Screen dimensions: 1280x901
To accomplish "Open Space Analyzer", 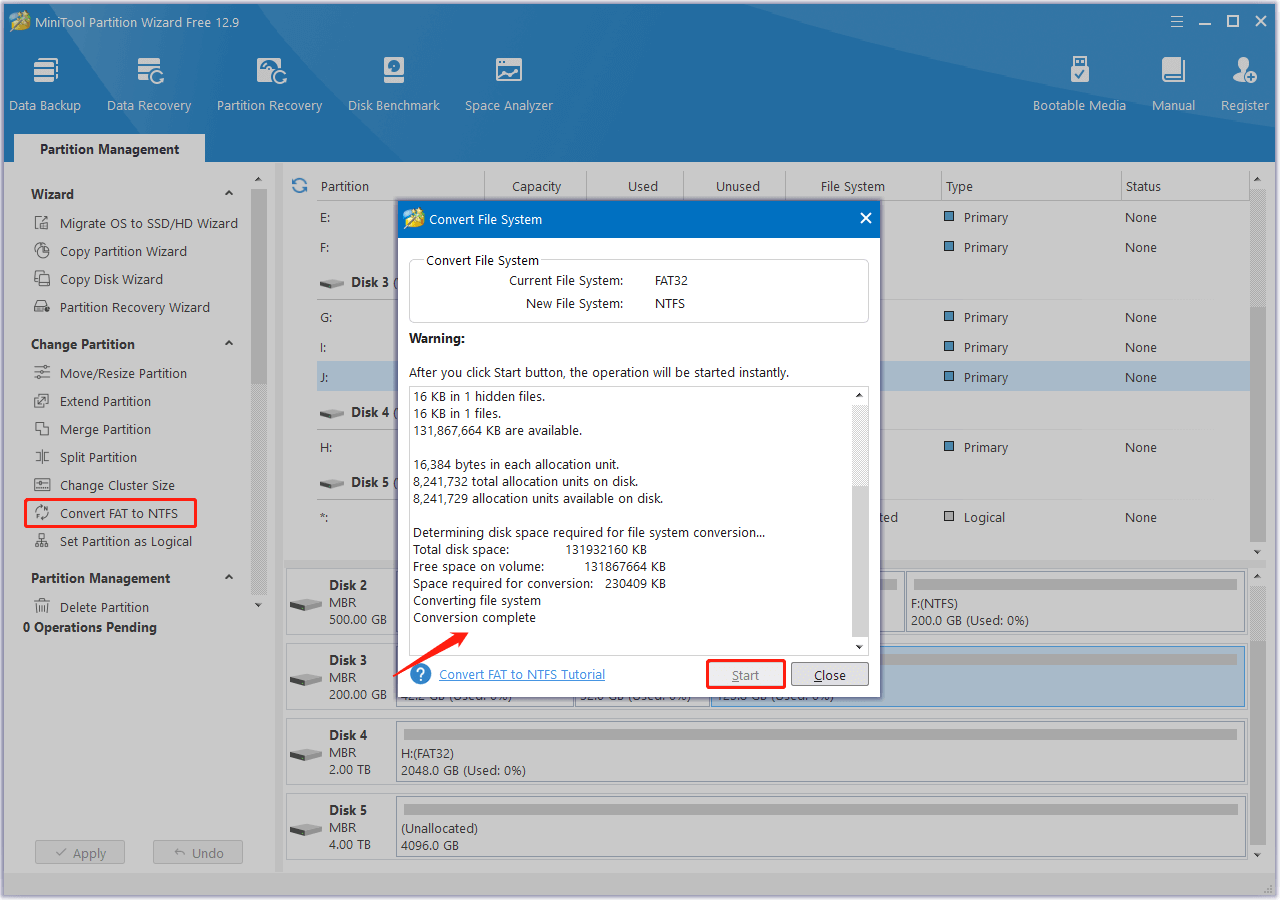I will [509, 84].
